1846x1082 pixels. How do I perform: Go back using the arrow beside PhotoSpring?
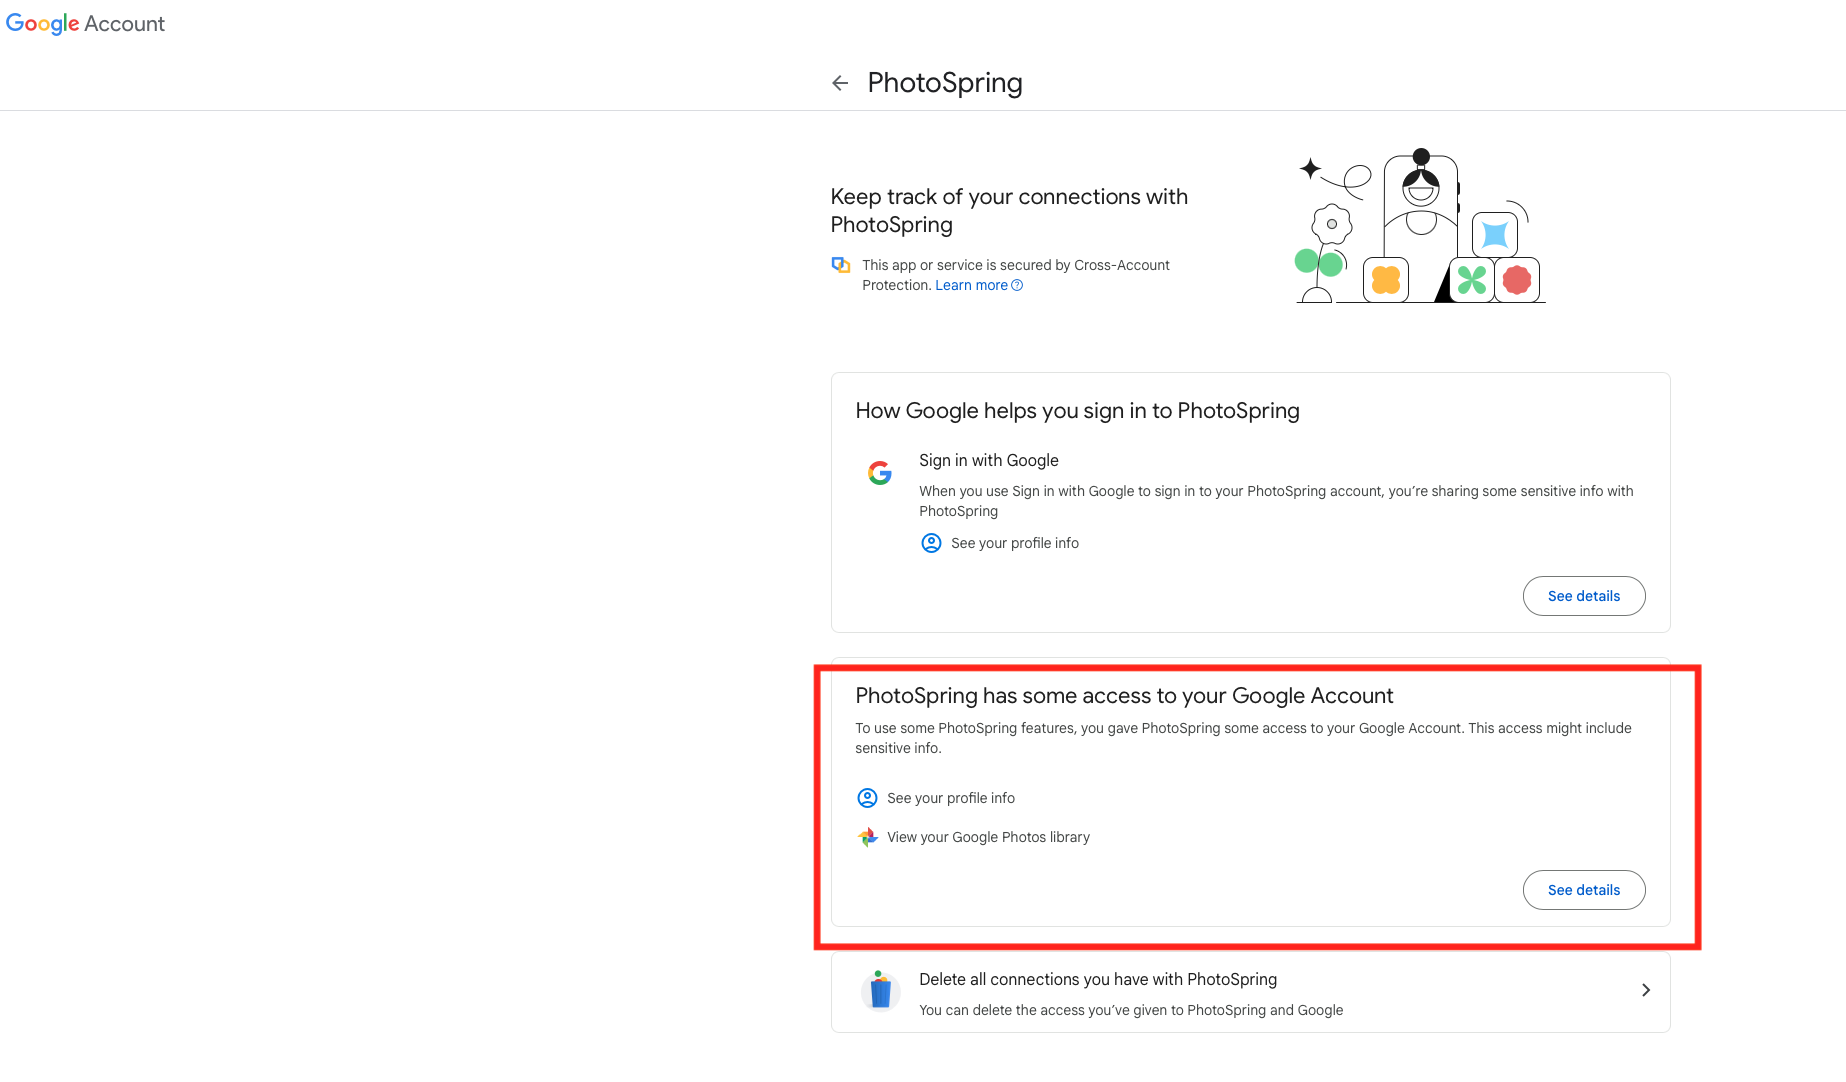click(x=840, y=83)
